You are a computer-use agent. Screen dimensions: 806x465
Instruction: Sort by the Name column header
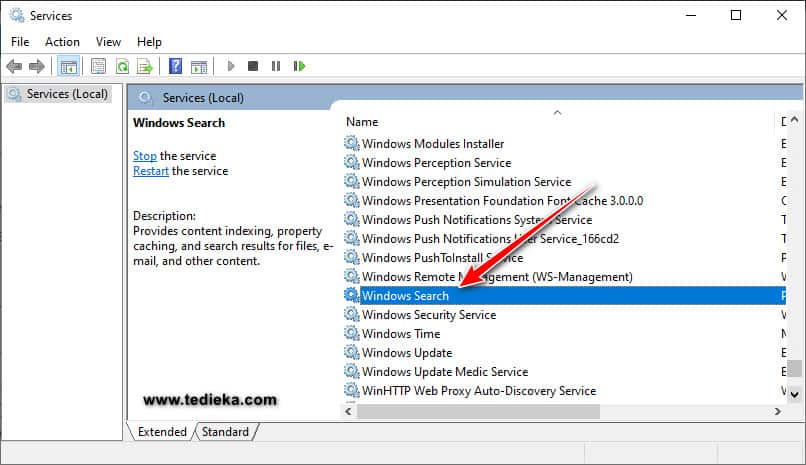(x=558, y=122)
